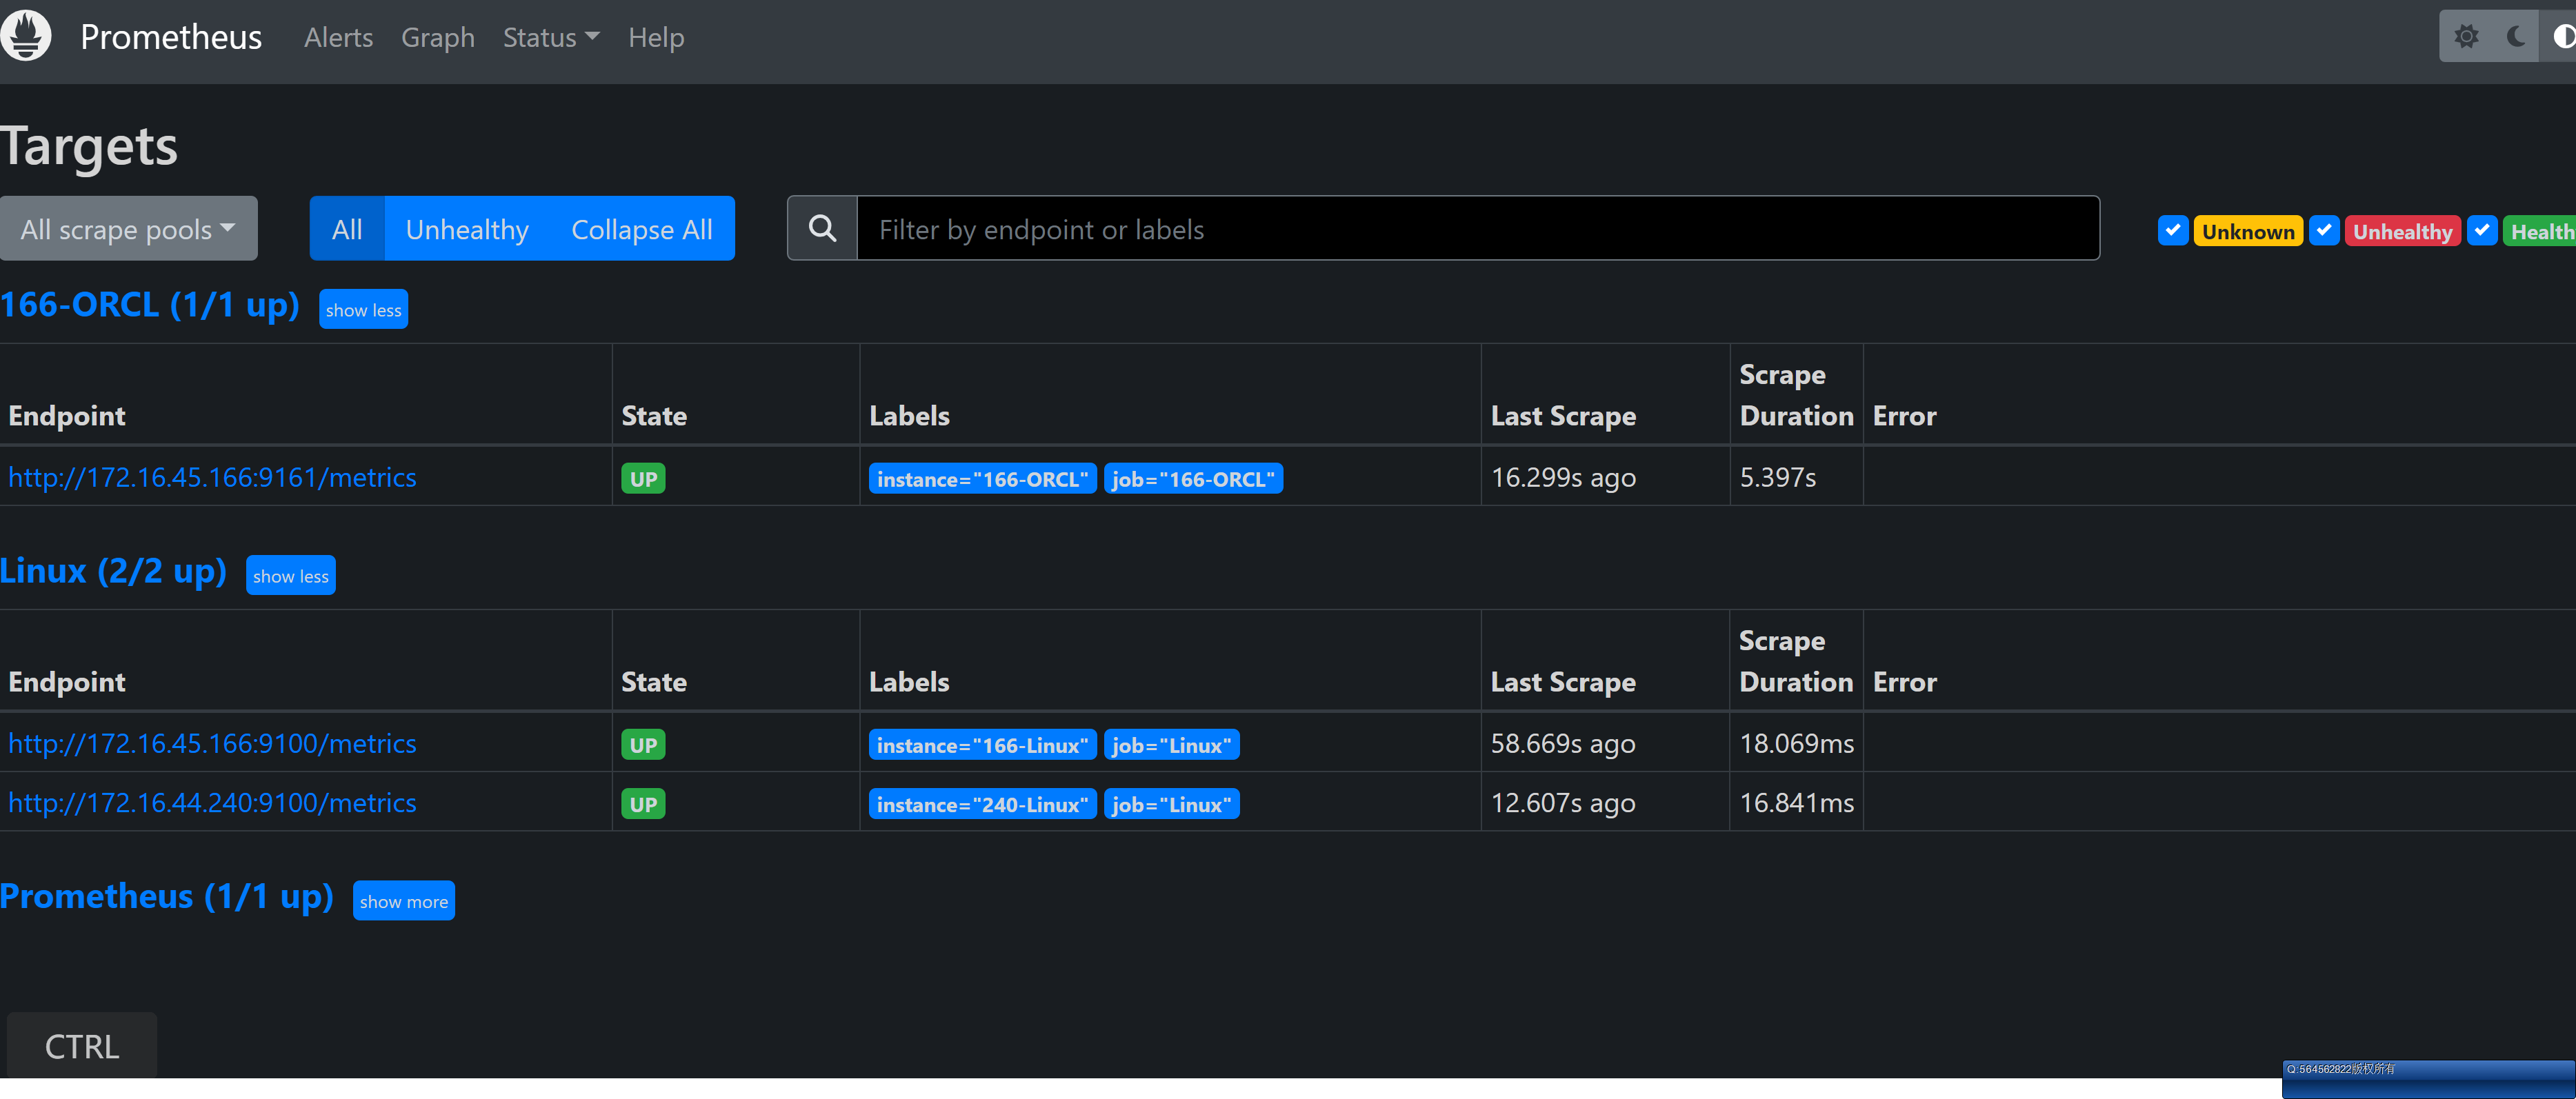Viewport: 2576px width, 1099px height.
Task: Disable the Unhealthy state filter
Action: 2325,230
